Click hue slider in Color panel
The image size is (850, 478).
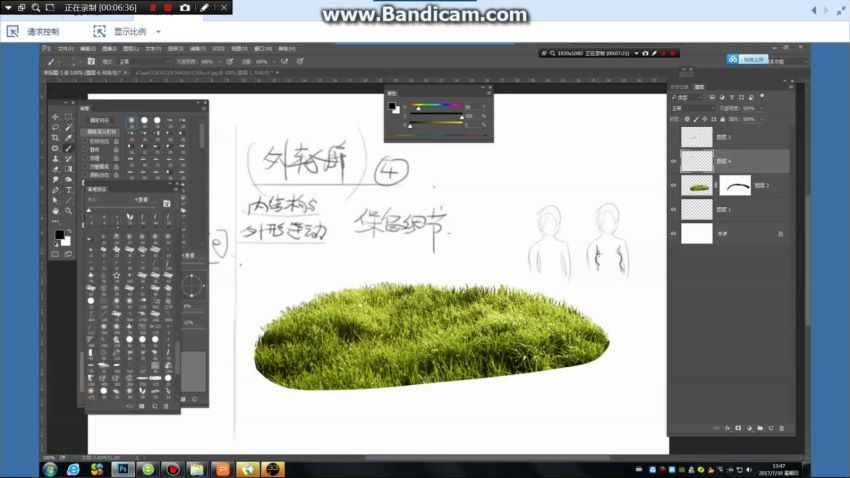click(x=436, y=105)
